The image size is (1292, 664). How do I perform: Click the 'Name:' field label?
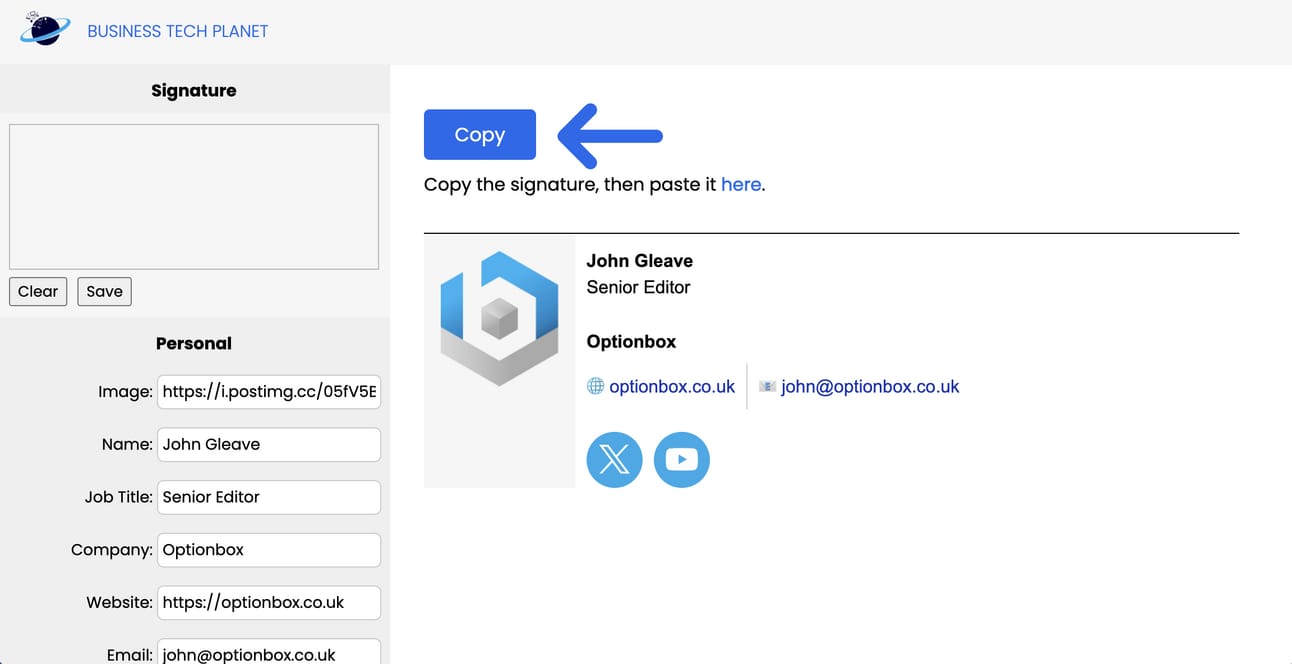pyautogui.click(x=127, y=444)
